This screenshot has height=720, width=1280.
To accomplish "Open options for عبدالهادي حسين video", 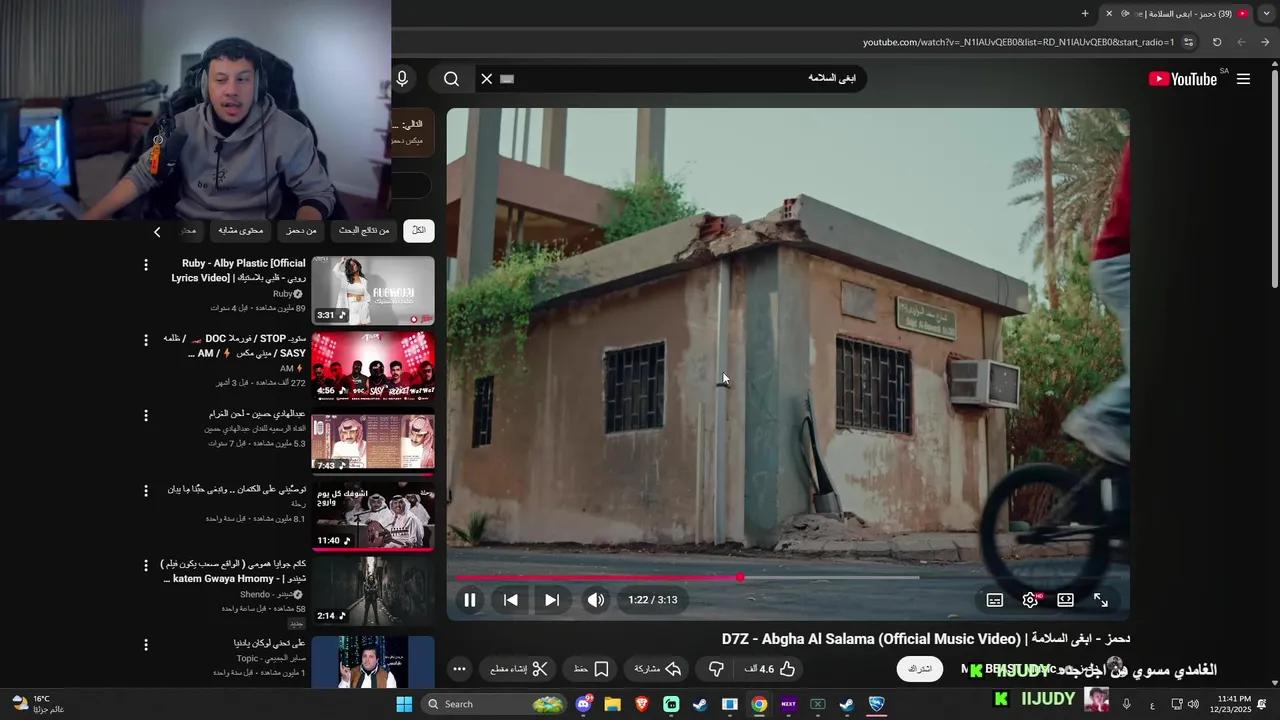I will pos(146,415).
